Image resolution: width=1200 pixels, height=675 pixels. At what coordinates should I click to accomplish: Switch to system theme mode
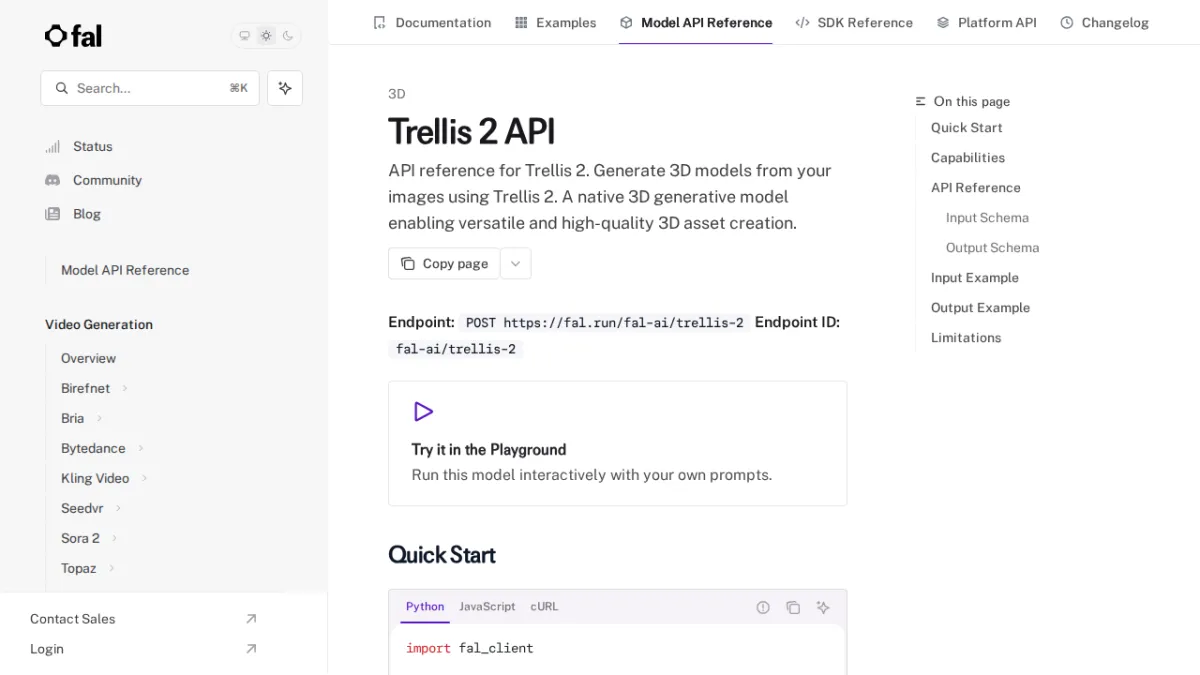[244, 36]
